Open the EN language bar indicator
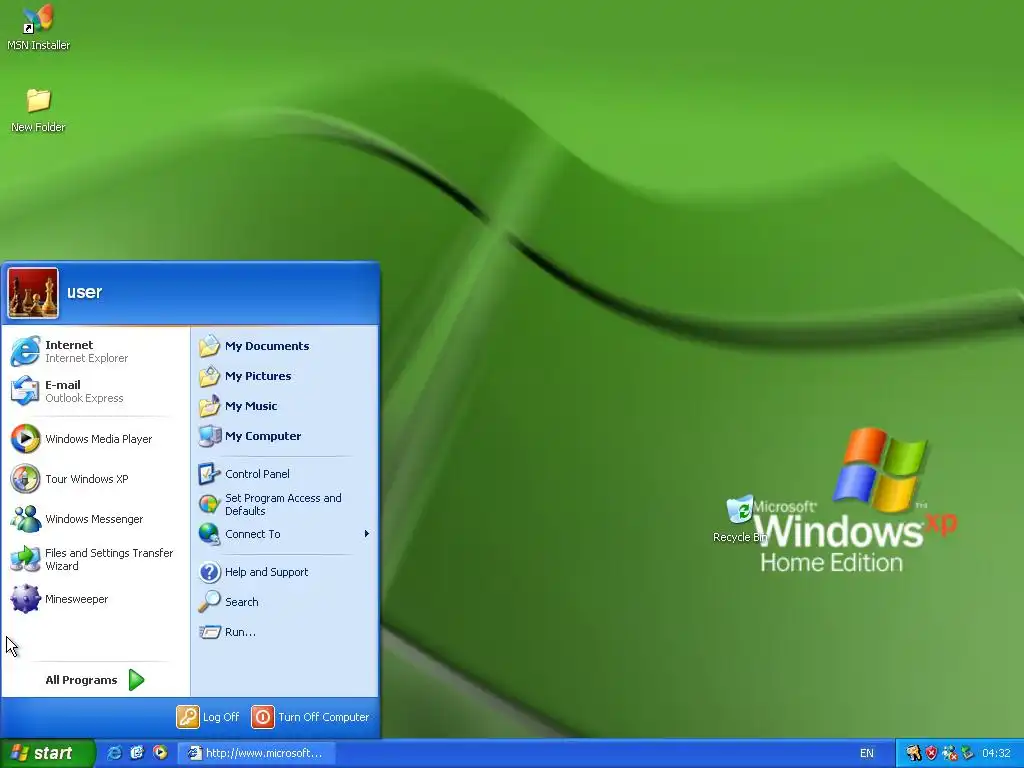This screenshot has height=768, width=1024. coord(867,753)
